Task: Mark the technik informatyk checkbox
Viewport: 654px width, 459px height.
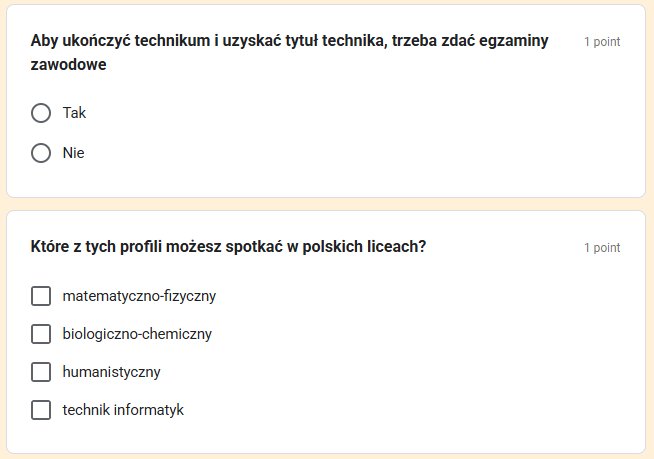Action: 41,410
